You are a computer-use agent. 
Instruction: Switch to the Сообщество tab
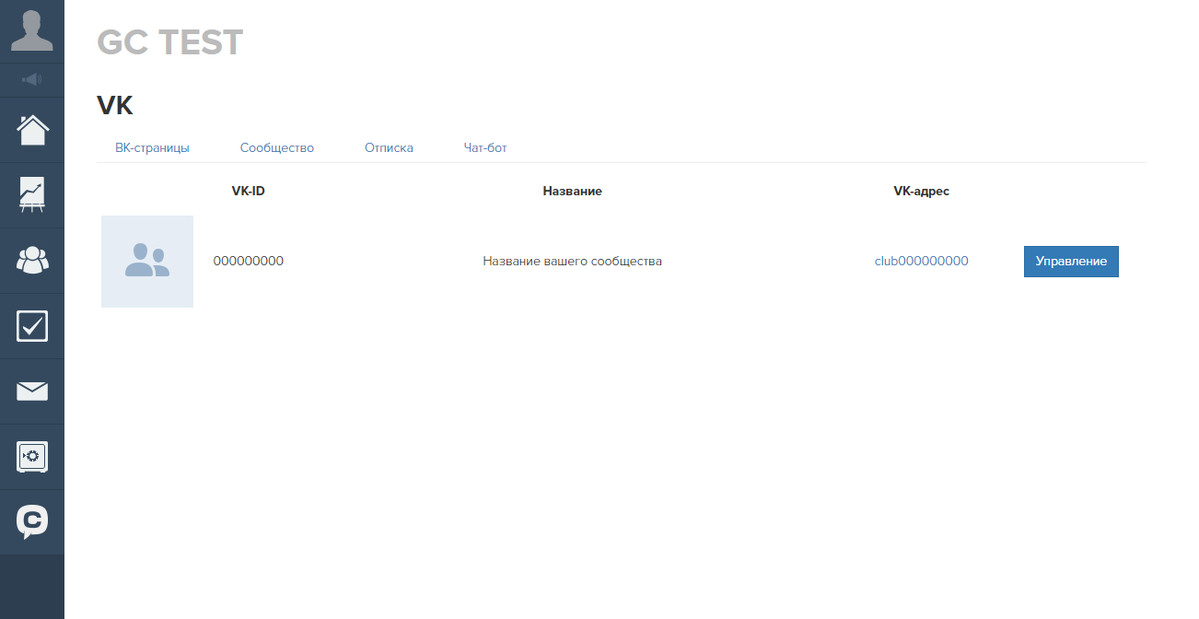click(277, 147)
